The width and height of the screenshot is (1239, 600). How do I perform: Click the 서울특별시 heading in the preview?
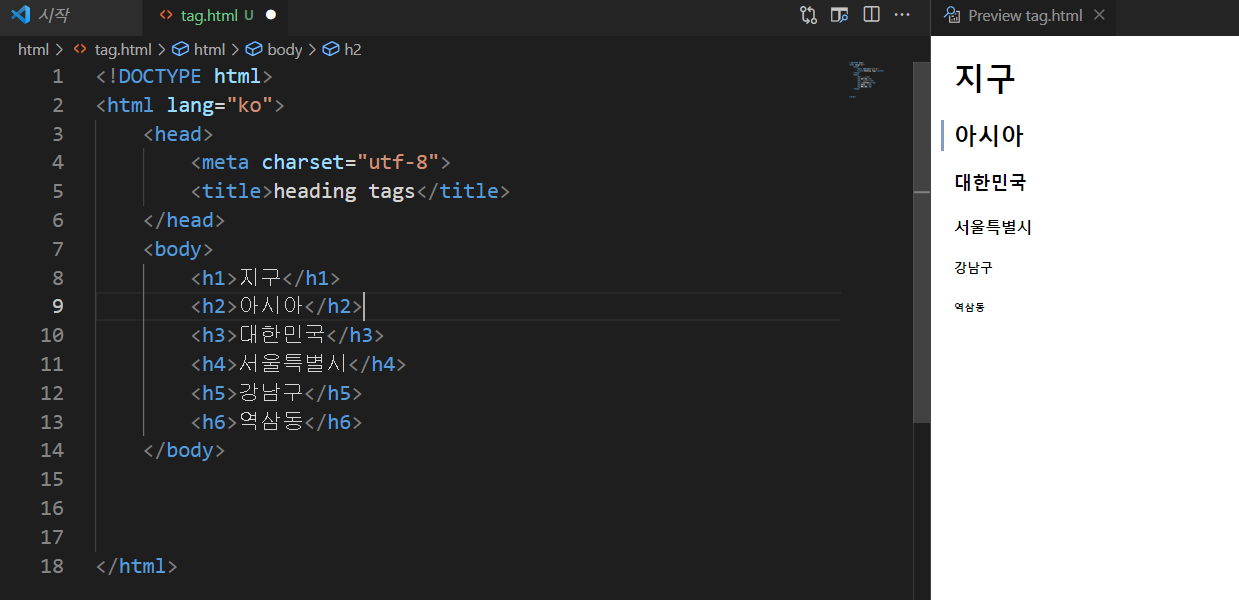pyautogui.click(x=993, y=227)
